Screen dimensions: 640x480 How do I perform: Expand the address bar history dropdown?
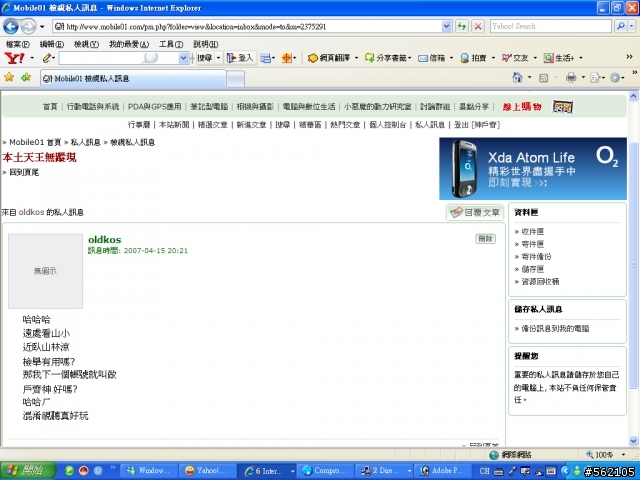point(447,27)
